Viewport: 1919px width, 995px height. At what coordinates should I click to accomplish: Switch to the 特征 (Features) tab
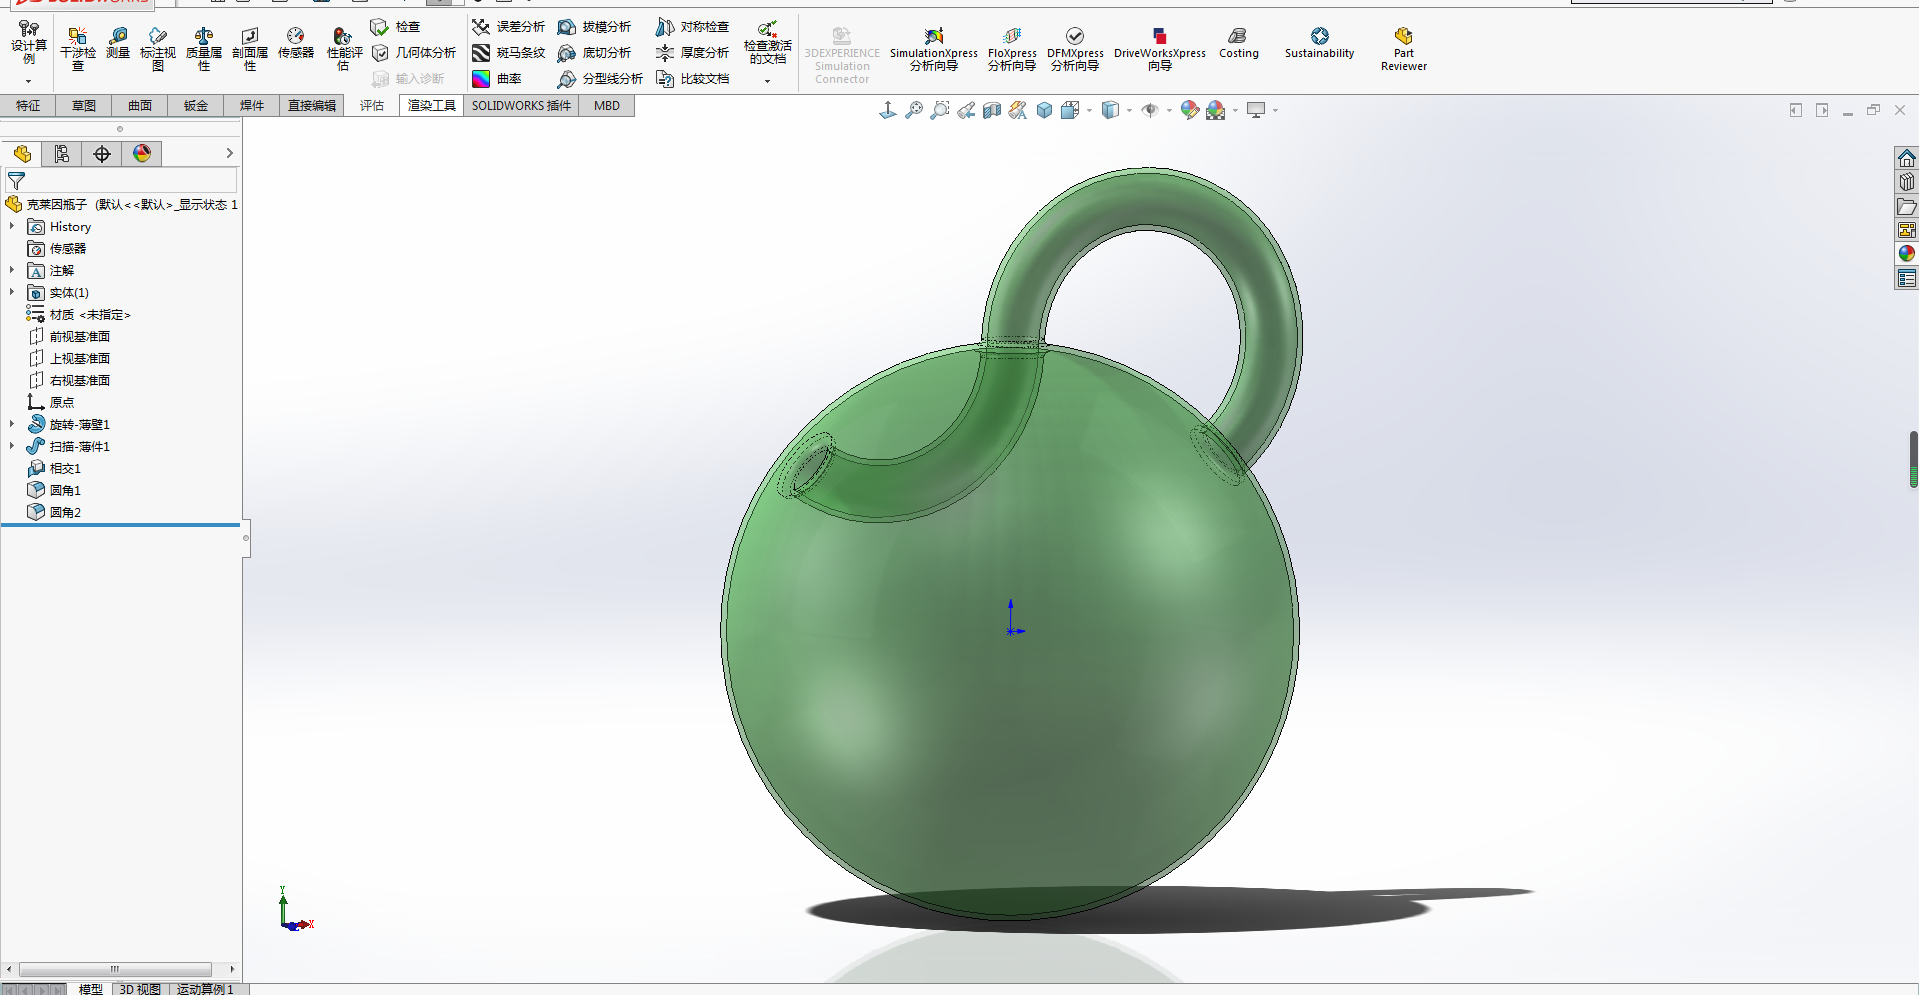click(28, 106)
